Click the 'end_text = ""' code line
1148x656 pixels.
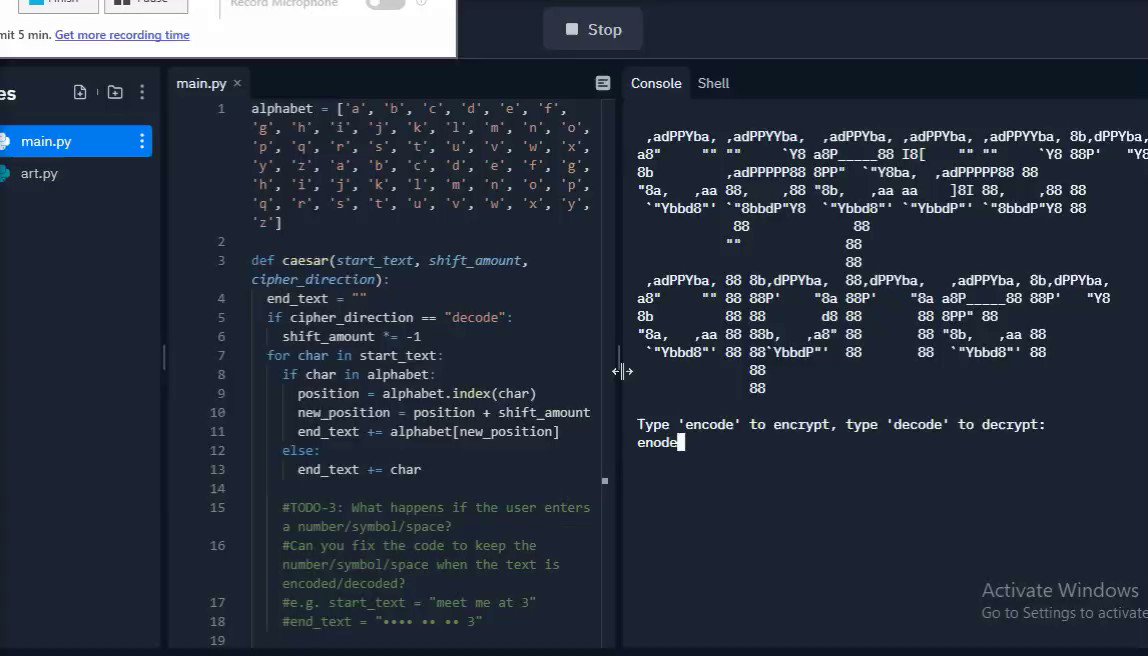pos(316,299)
